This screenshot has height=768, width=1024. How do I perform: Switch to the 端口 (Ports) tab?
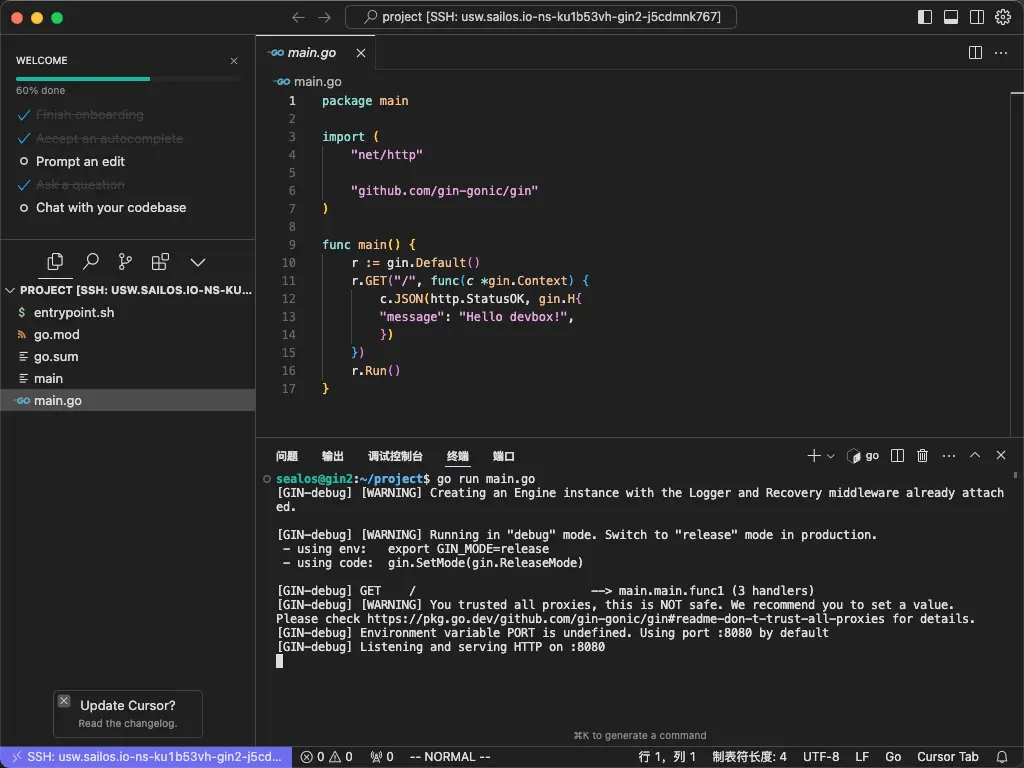[x=503, y=456]
